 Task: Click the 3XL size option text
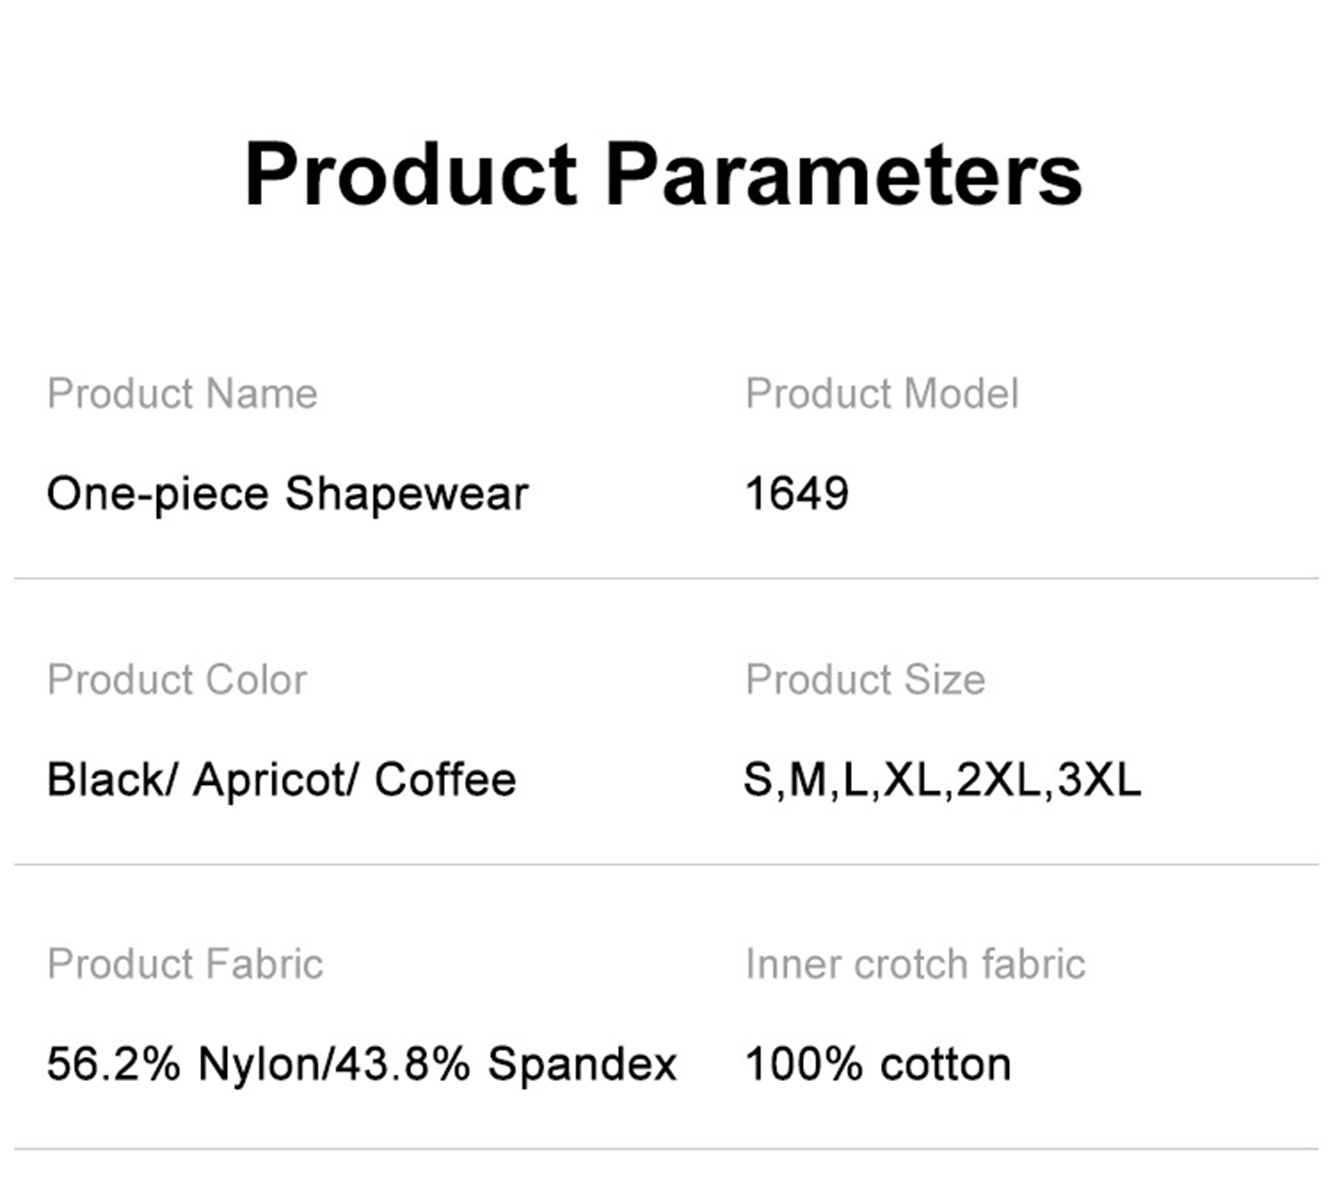[1099, 780]
